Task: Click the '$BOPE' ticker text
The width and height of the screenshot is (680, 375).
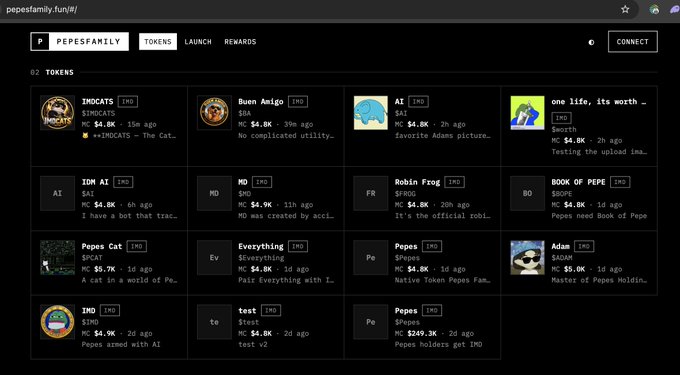Action: [562, 194]
